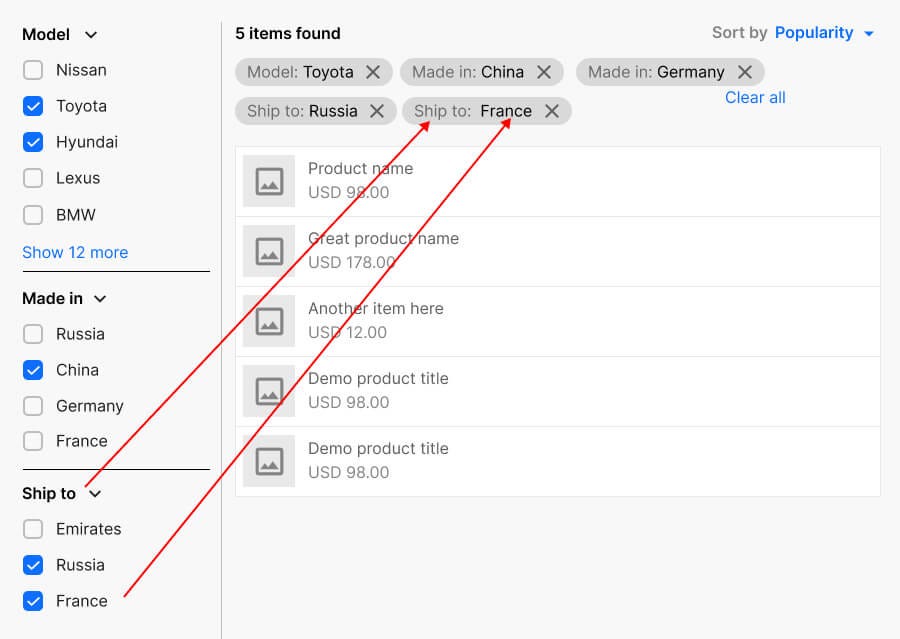Click the USD 12.00 price
The image size is (900, 639).
(347, 332)
